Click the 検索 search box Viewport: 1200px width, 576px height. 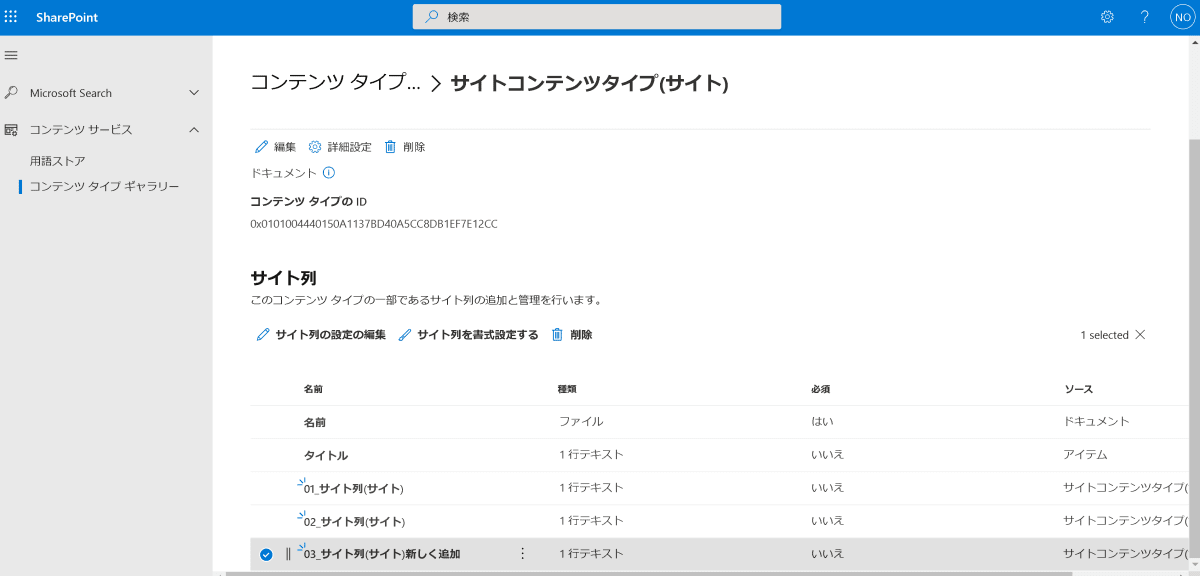[x=597, y=17]
